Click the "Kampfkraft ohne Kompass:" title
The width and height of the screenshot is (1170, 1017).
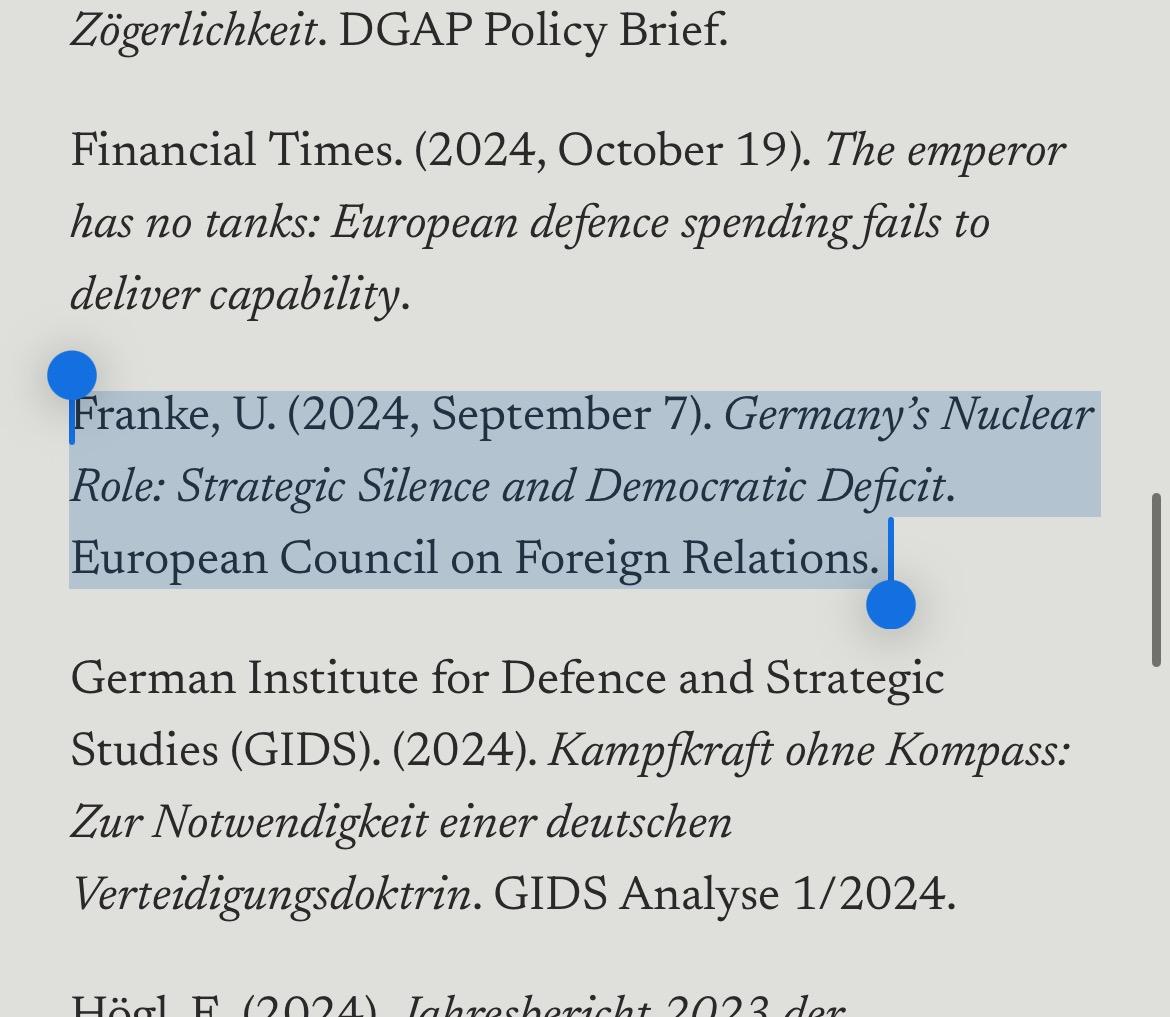(x=810, y=752)
